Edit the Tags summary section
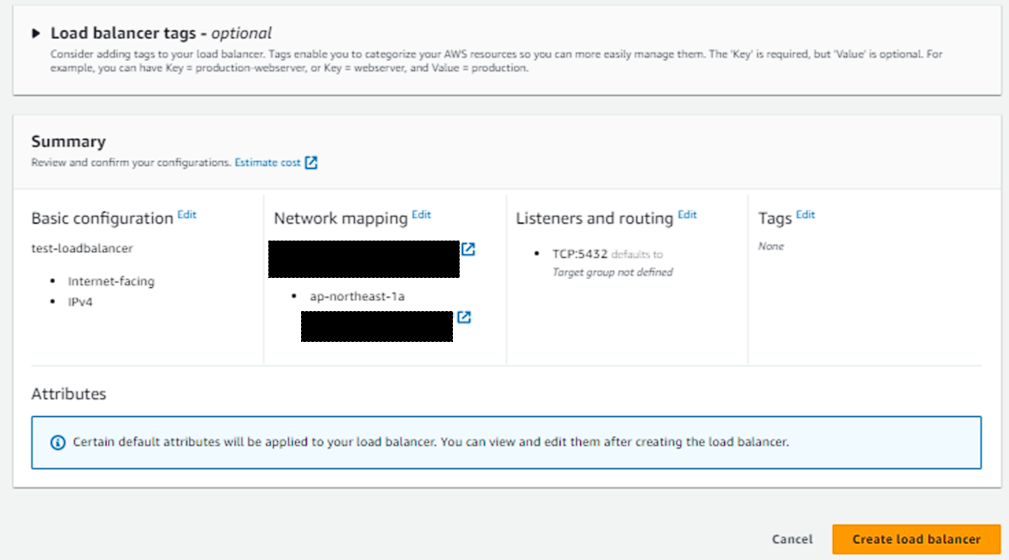This screenshot has height=560, width=1009. pyautogui.click(x=805, y=215)
